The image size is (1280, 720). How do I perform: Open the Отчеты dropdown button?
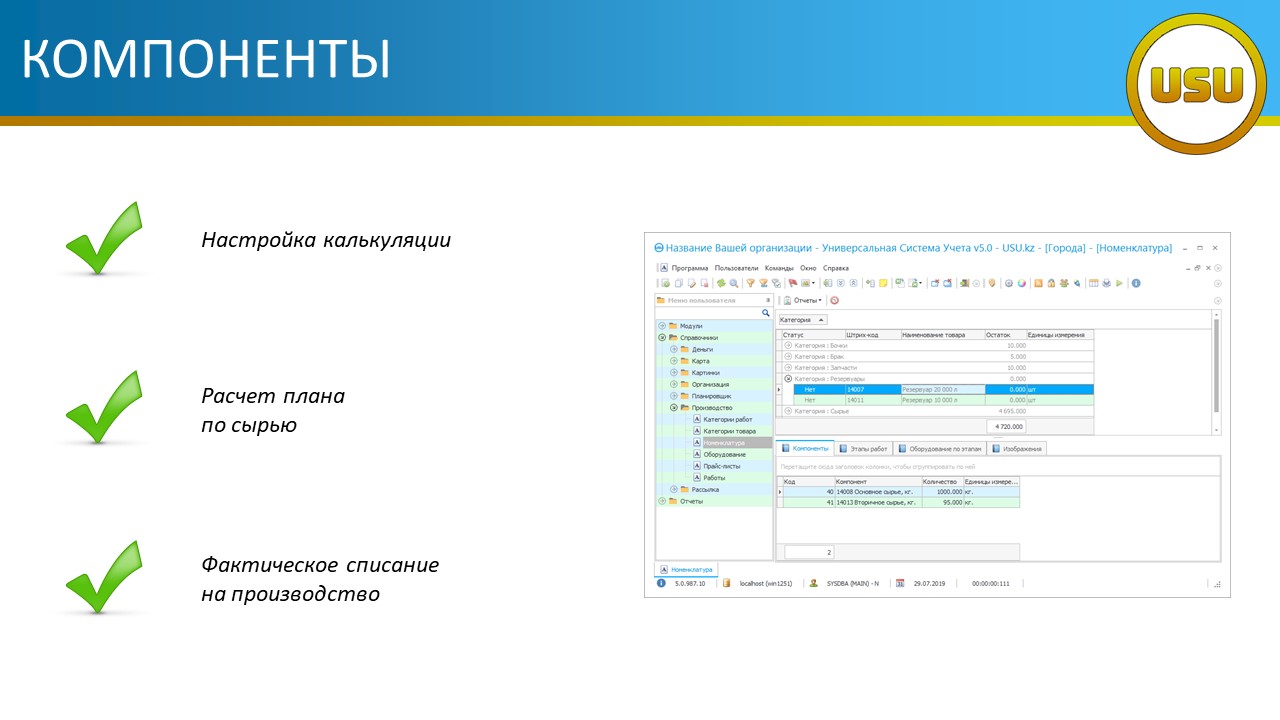(803, 300)
